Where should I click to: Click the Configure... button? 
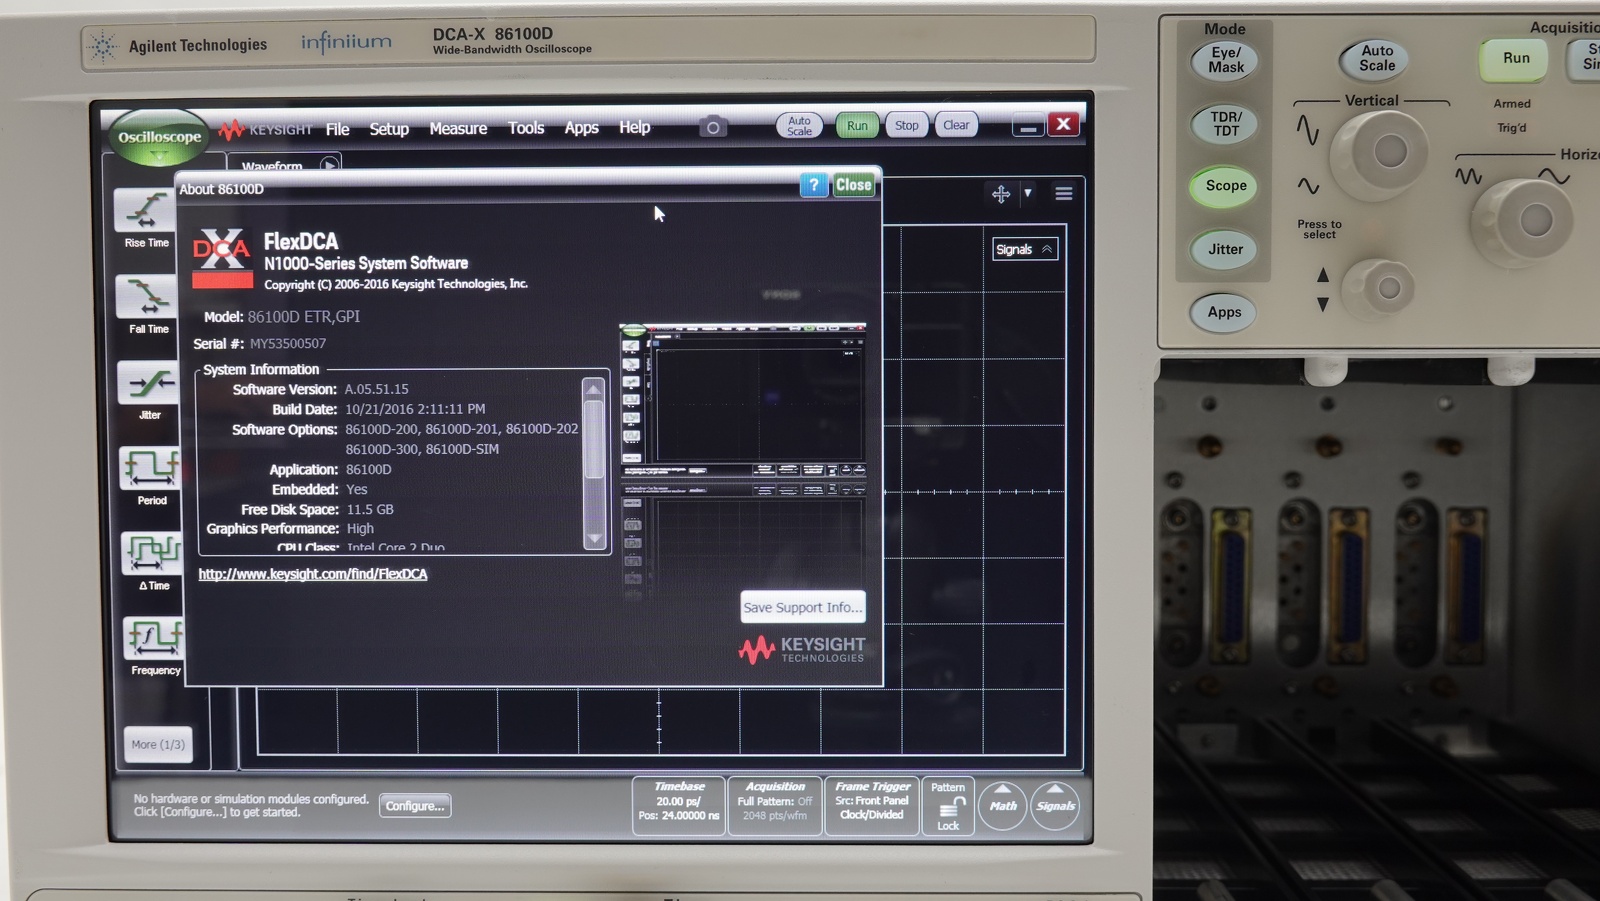click(415, 806)
